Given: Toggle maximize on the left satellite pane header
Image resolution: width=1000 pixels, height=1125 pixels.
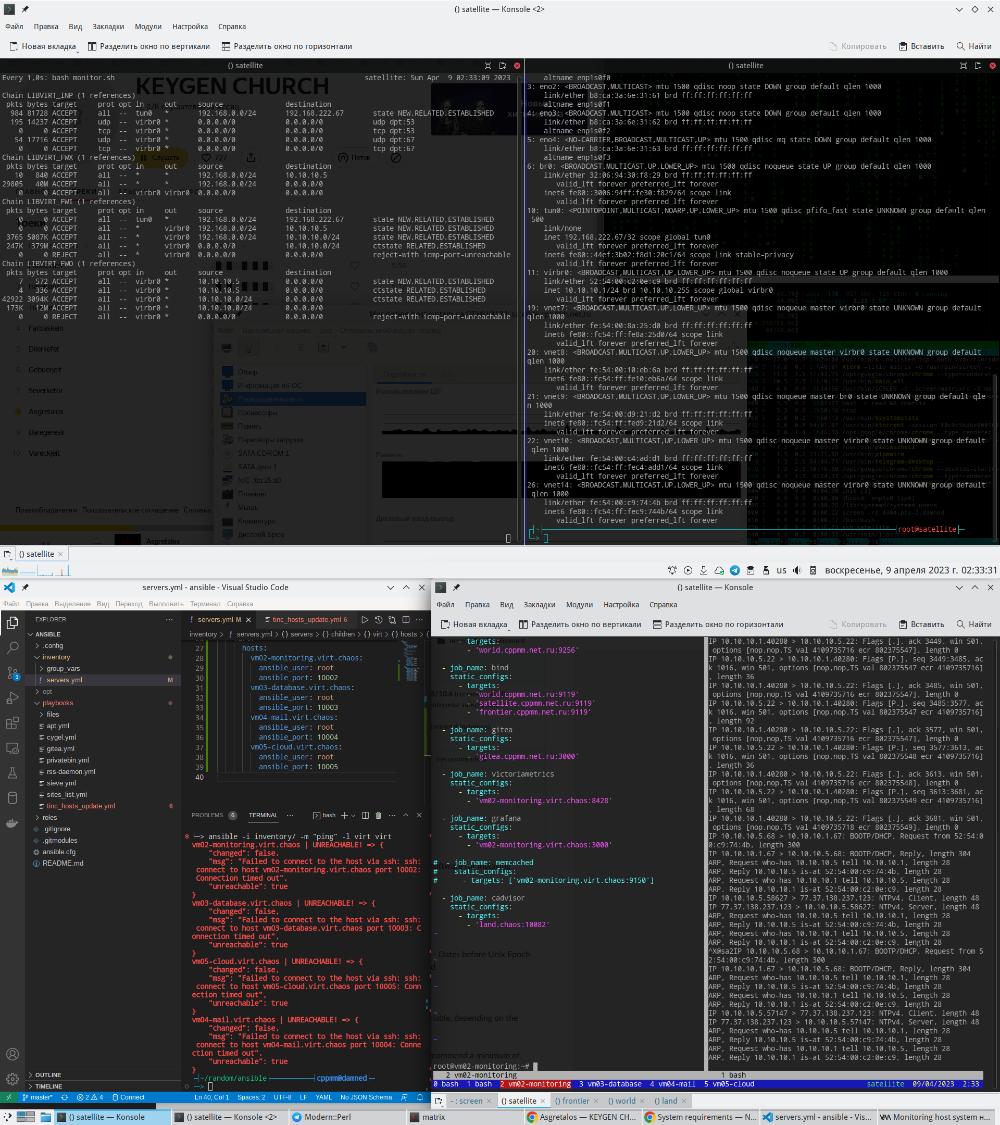Looking at the screenshot, I should click(488, 65).
